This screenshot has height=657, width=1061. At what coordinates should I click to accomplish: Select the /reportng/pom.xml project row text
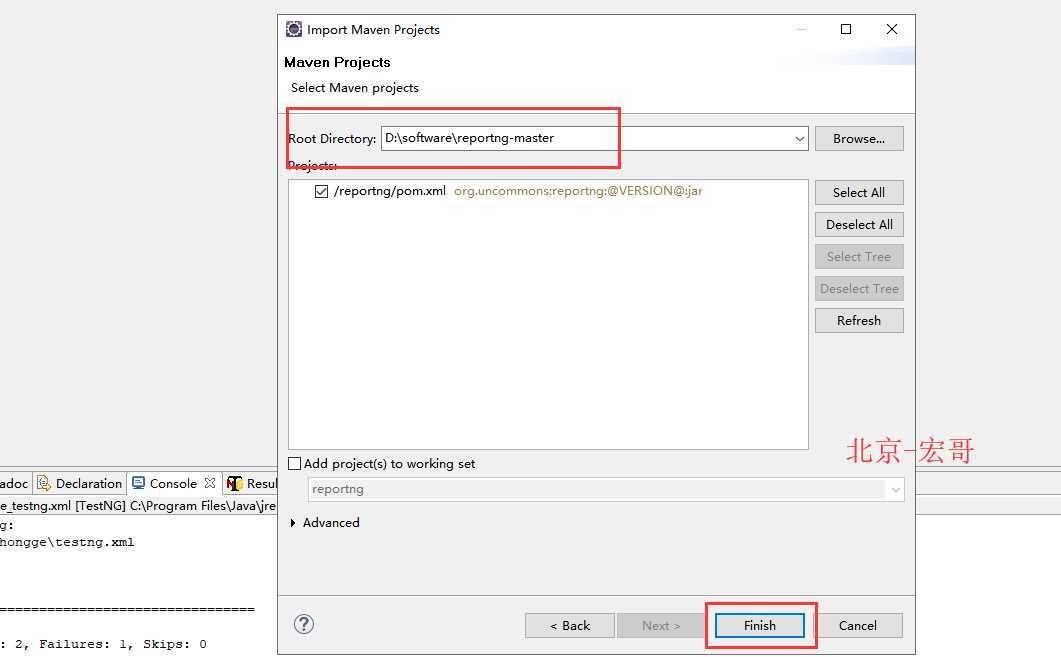point(390,191)
